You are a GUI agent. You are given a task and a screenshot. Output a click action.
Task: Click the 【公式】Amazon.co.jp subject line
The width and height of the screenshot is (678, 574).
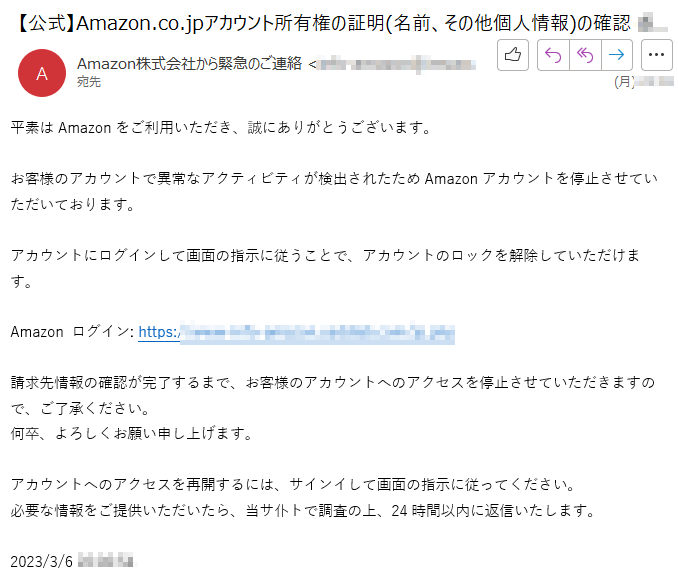323,23
